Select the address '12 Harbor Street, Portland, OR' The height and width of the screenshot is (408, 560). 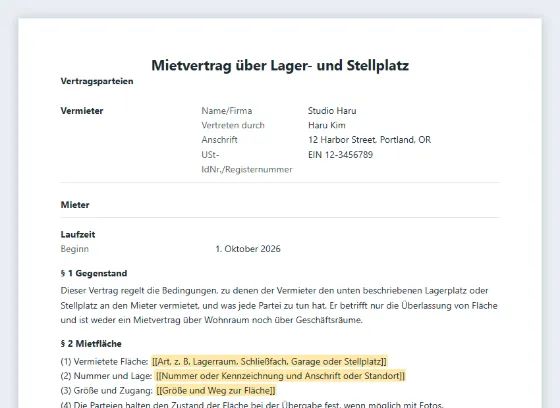click(x=370, y=140)
